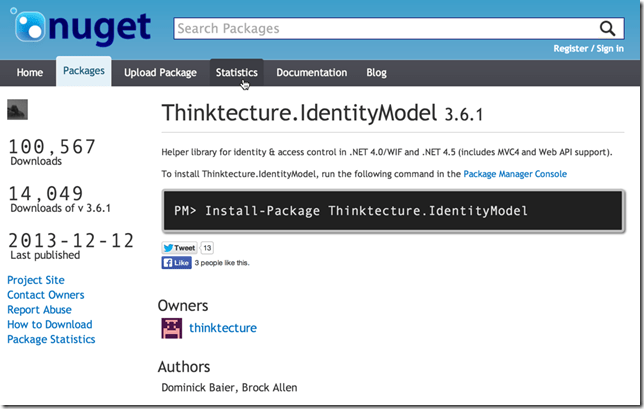Click the NuGet logo
The image size is (644, 409).
[80, 27]
